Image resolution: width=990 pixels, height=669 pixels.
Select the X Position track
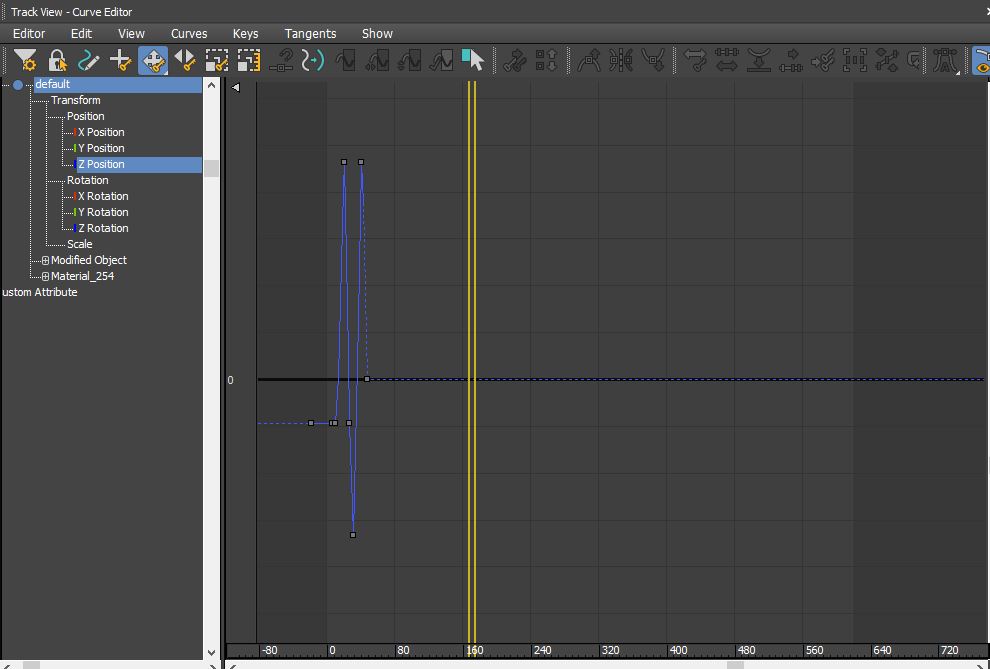(101, 132)
